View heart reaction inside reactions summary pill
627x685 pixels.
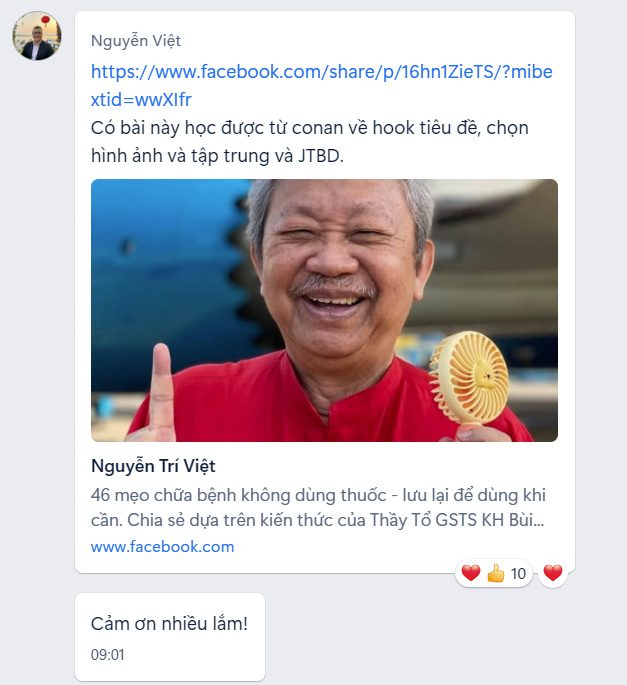471,573
